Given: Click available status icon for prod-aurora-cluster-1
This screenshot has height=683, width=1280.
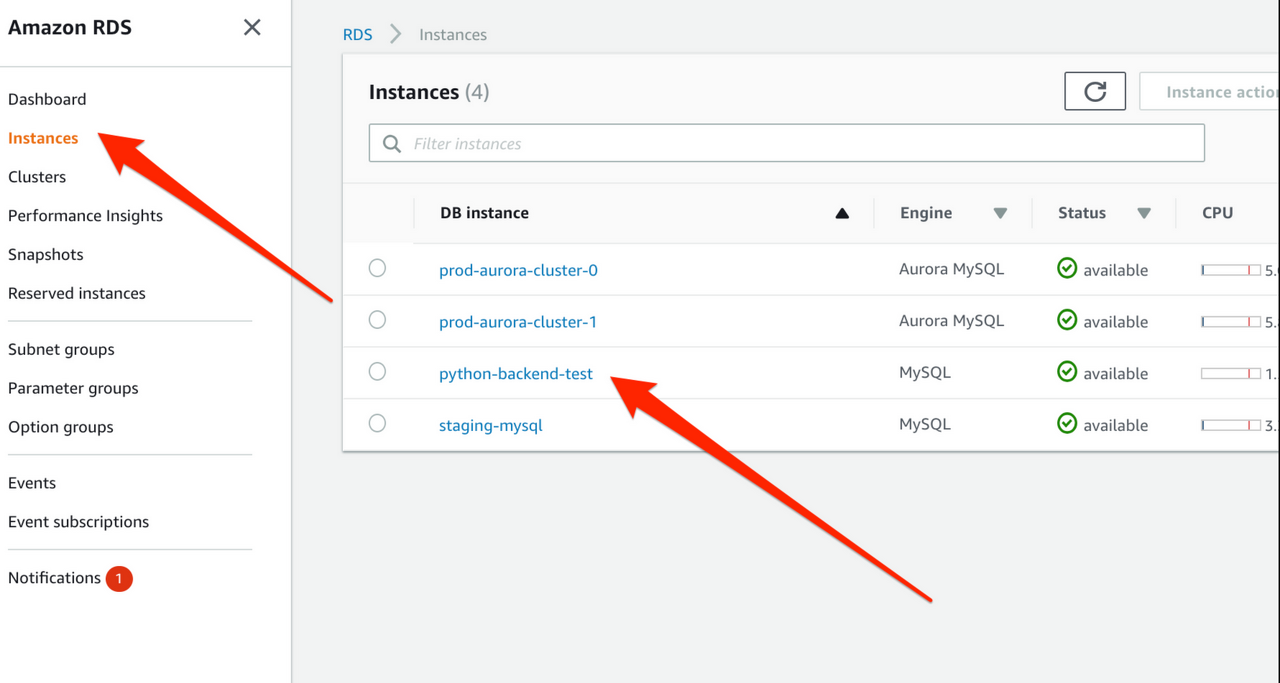Looking at the screenshot, I should click(1067, 320).
